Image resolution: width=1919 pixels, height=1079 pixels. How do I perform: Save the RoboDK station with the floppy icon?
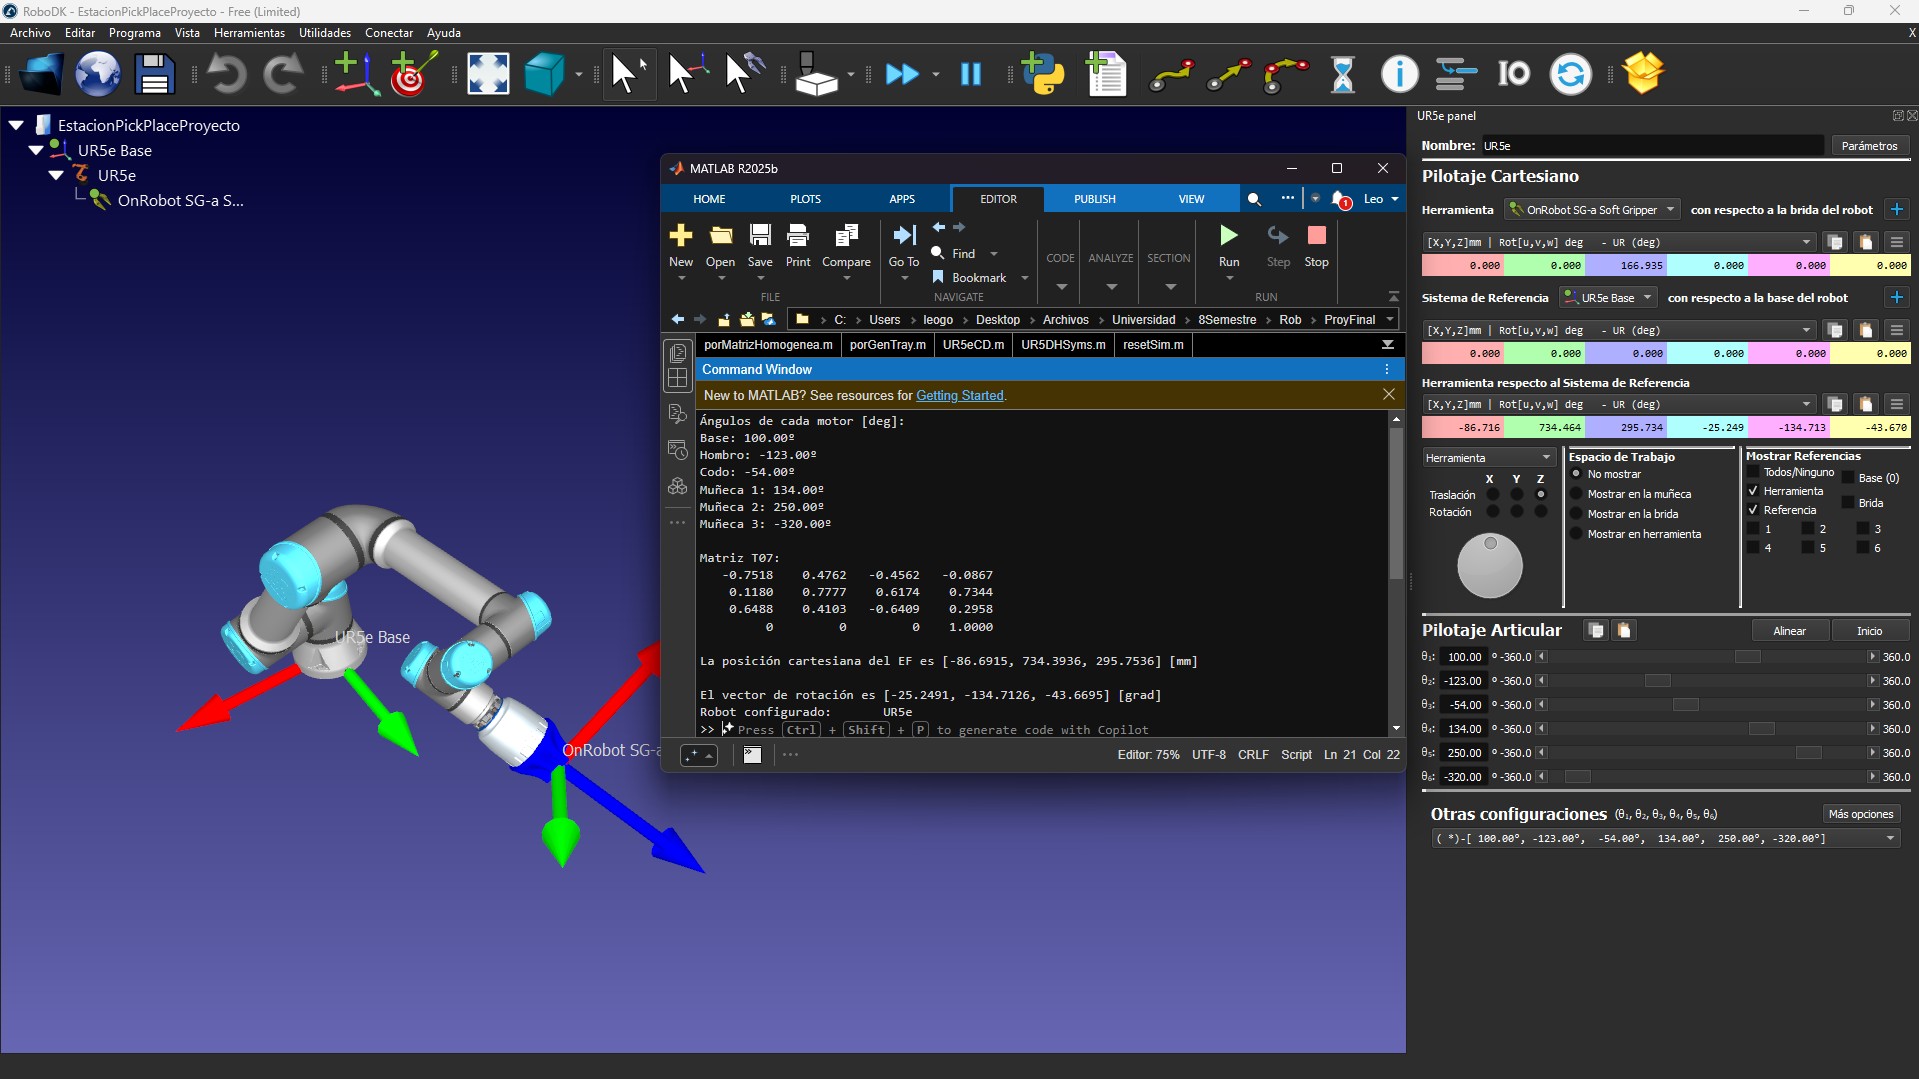click(154, 74)
